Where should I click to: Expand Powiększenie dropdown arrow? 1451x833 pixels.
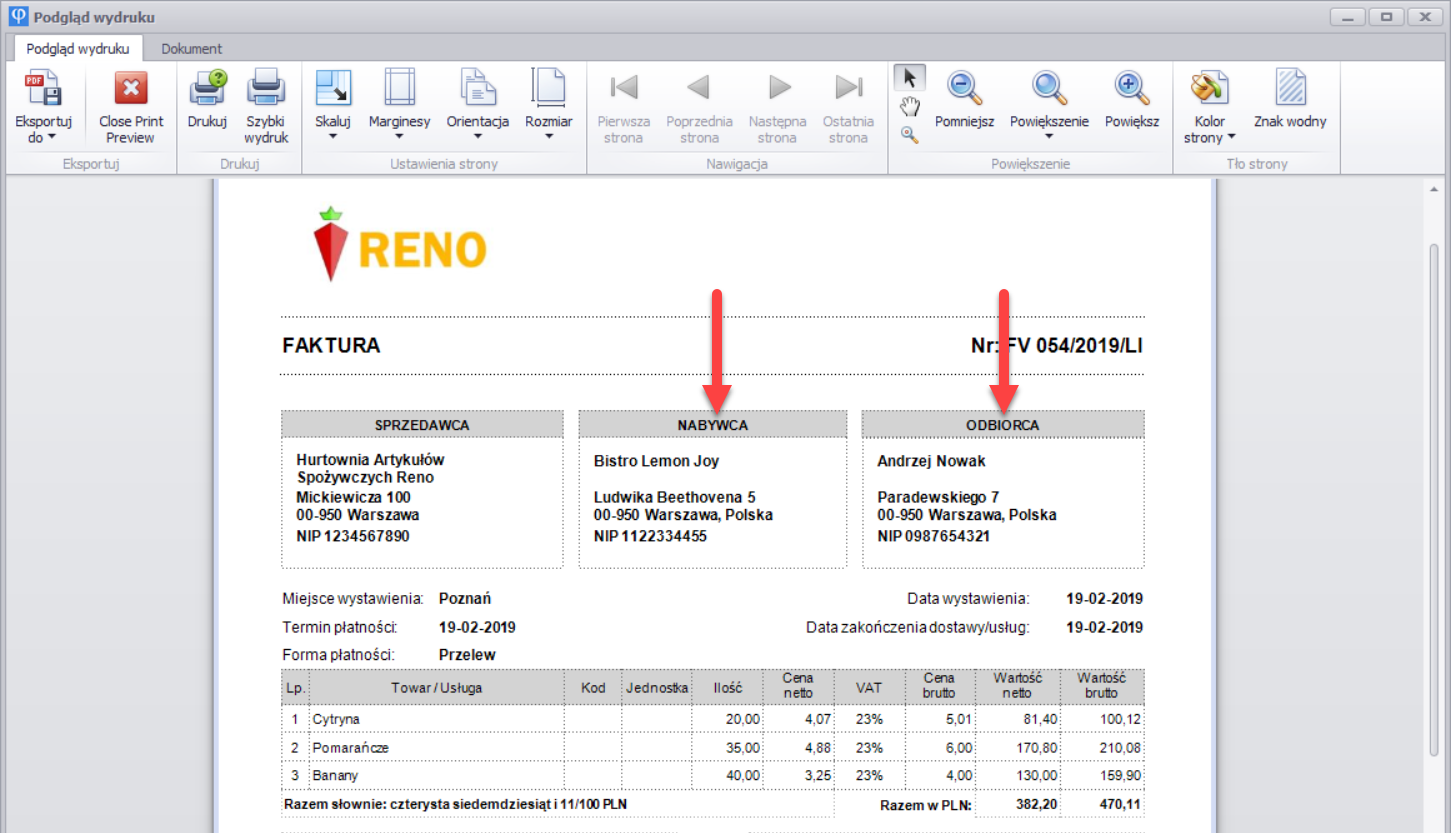(x=1049, y=137)
